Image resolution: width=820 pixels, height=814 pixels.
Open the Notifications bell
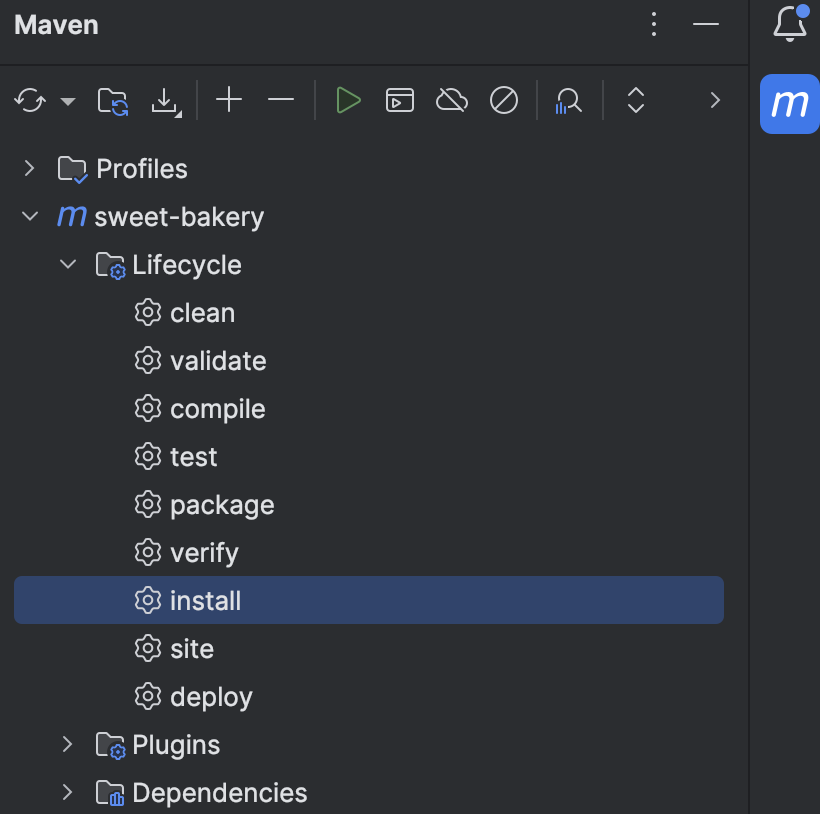click(790, 24)
